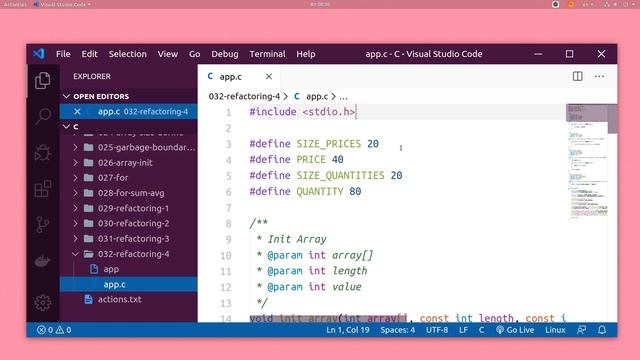Open the Help menu
This screenshot has width=640, height=360.
point(306,54)
